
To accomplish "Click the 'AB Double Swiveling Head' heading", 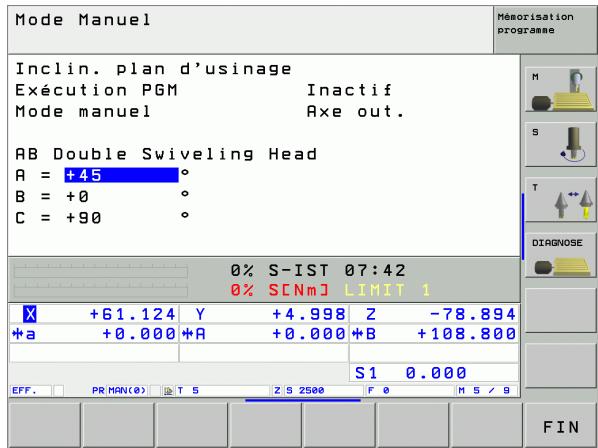I will [166, 154].
